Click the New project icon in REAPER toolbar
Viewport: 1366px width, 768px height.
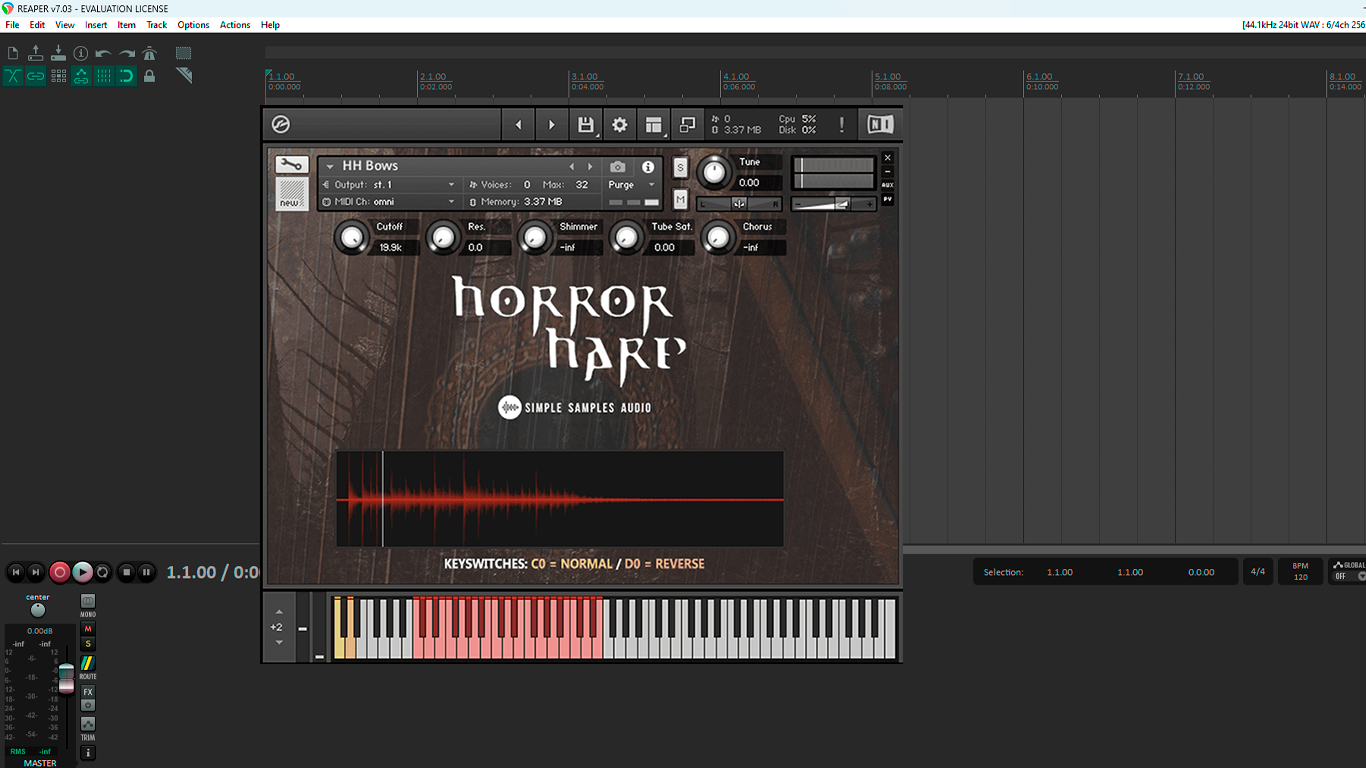point(13,53)
